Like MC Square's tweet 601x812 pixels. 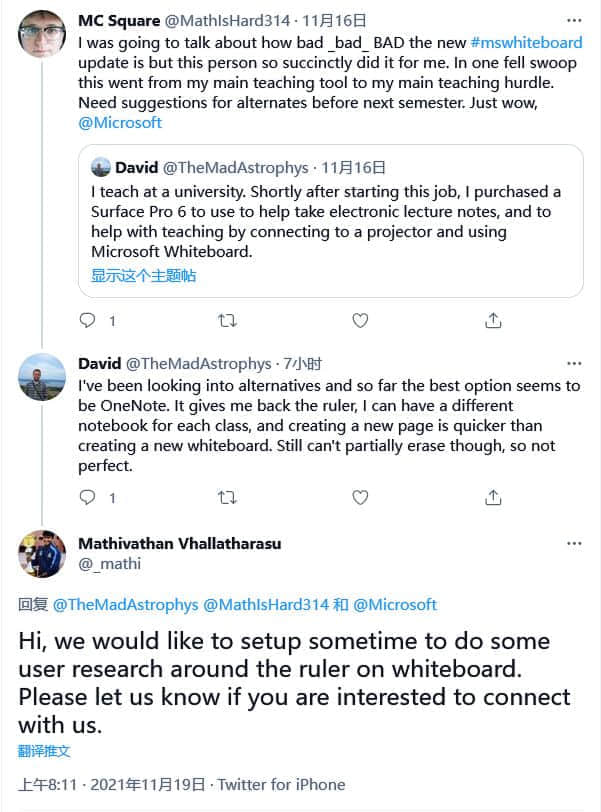tap(360, 321)
